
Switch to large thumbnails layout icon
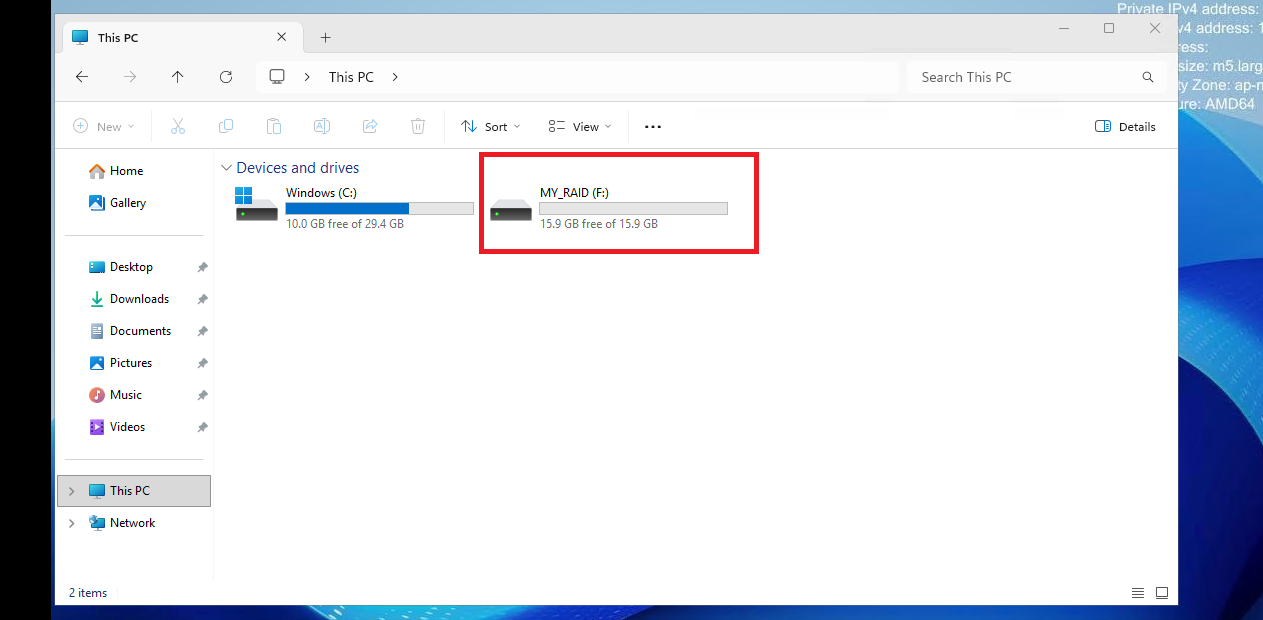(x=1162, y=593)
